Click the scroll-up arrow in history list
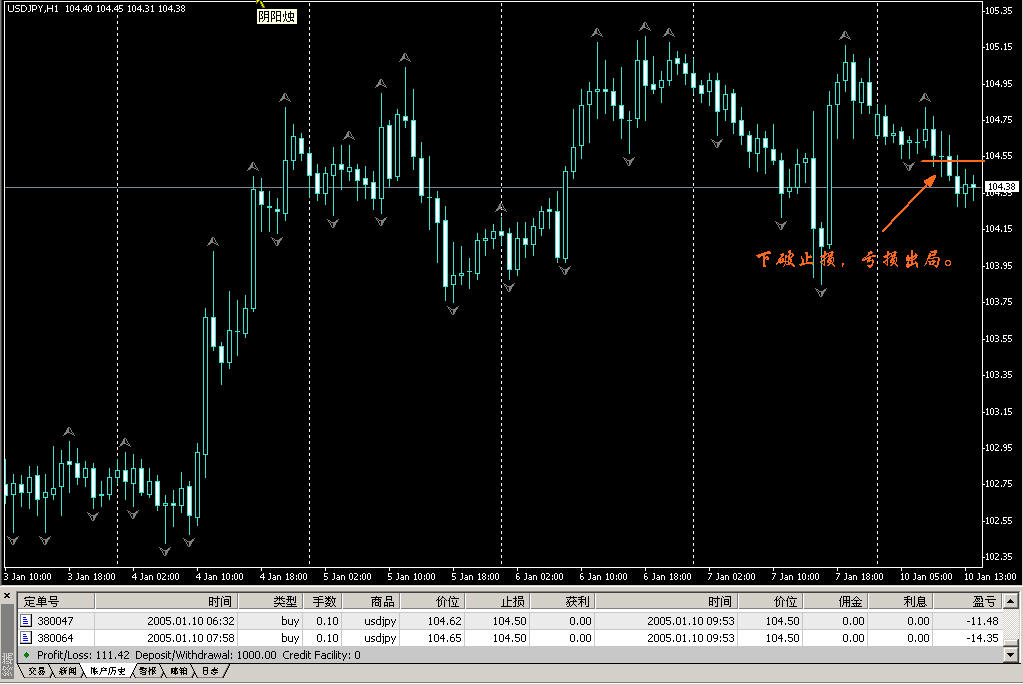This screenshot has width=1023, height=685. (1011, 600)
